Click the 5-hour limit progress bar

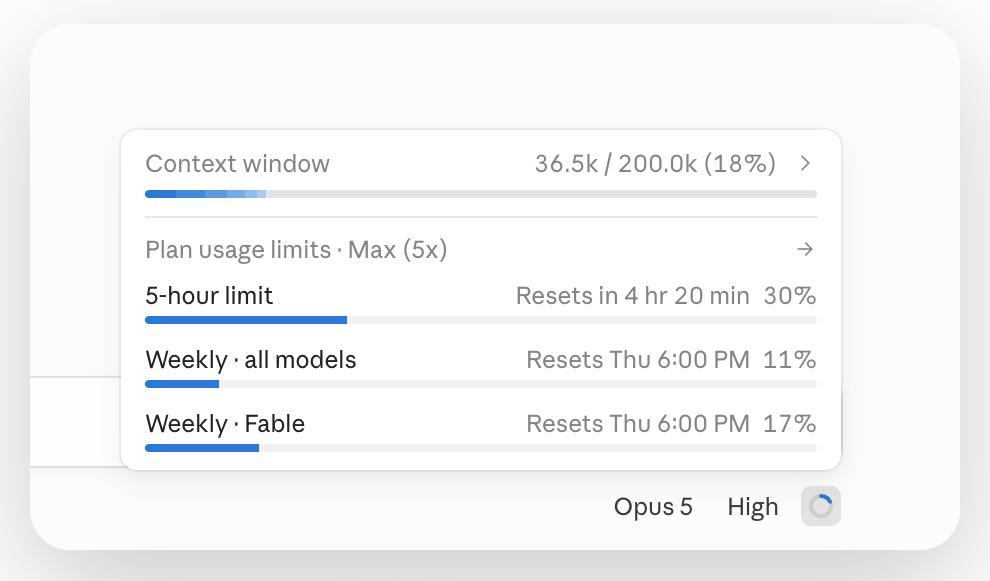point(481,320)
